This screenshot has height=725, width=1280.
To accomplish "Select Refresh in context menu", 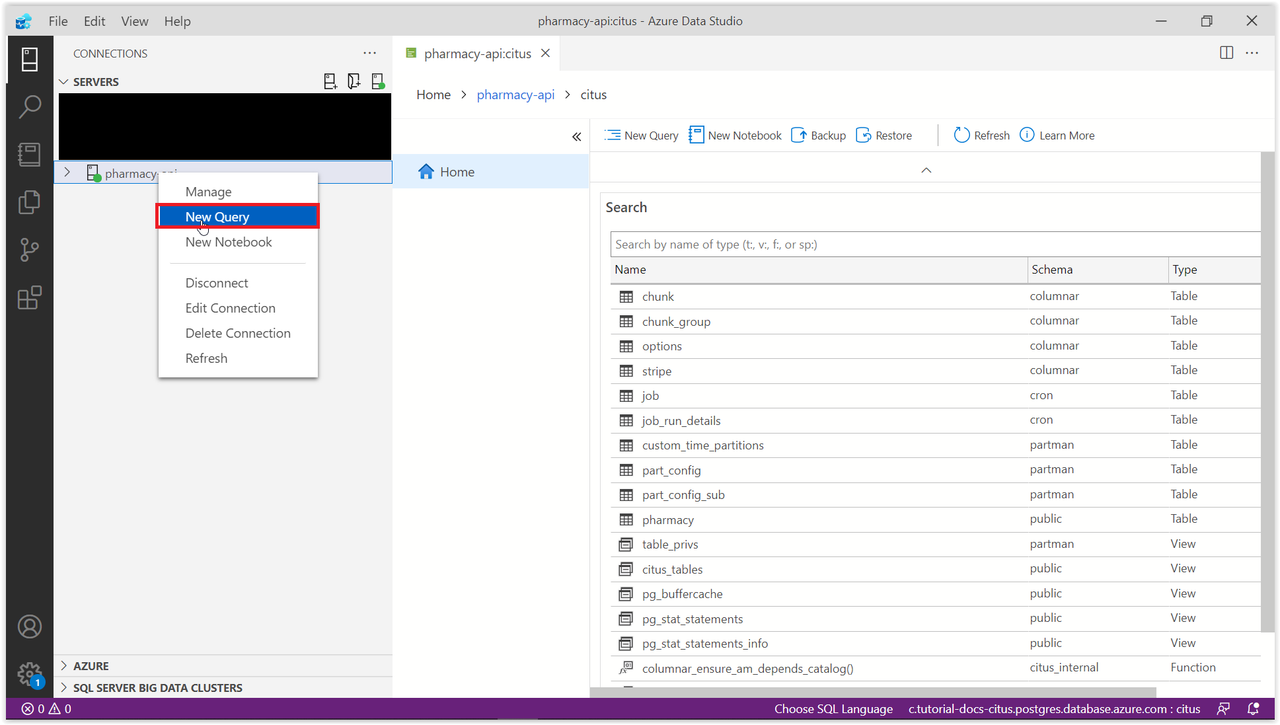I will point(238,358).
